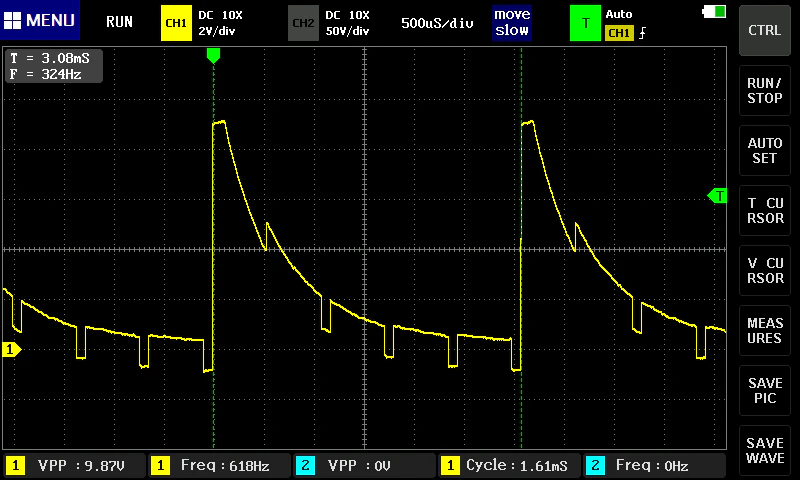The image size is (800, 480).
Task: Select the yellow CH1 channel badge
Action: point(176,23)
